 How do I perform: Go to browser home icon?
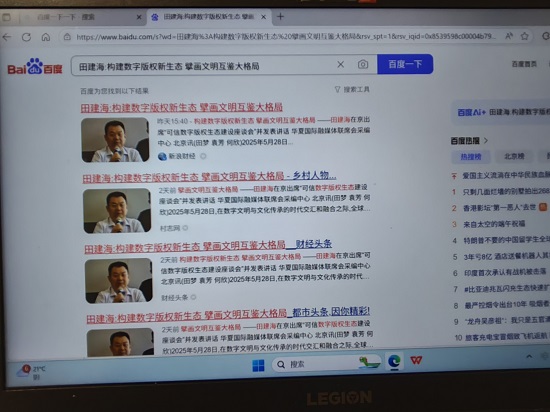point(46,37)
